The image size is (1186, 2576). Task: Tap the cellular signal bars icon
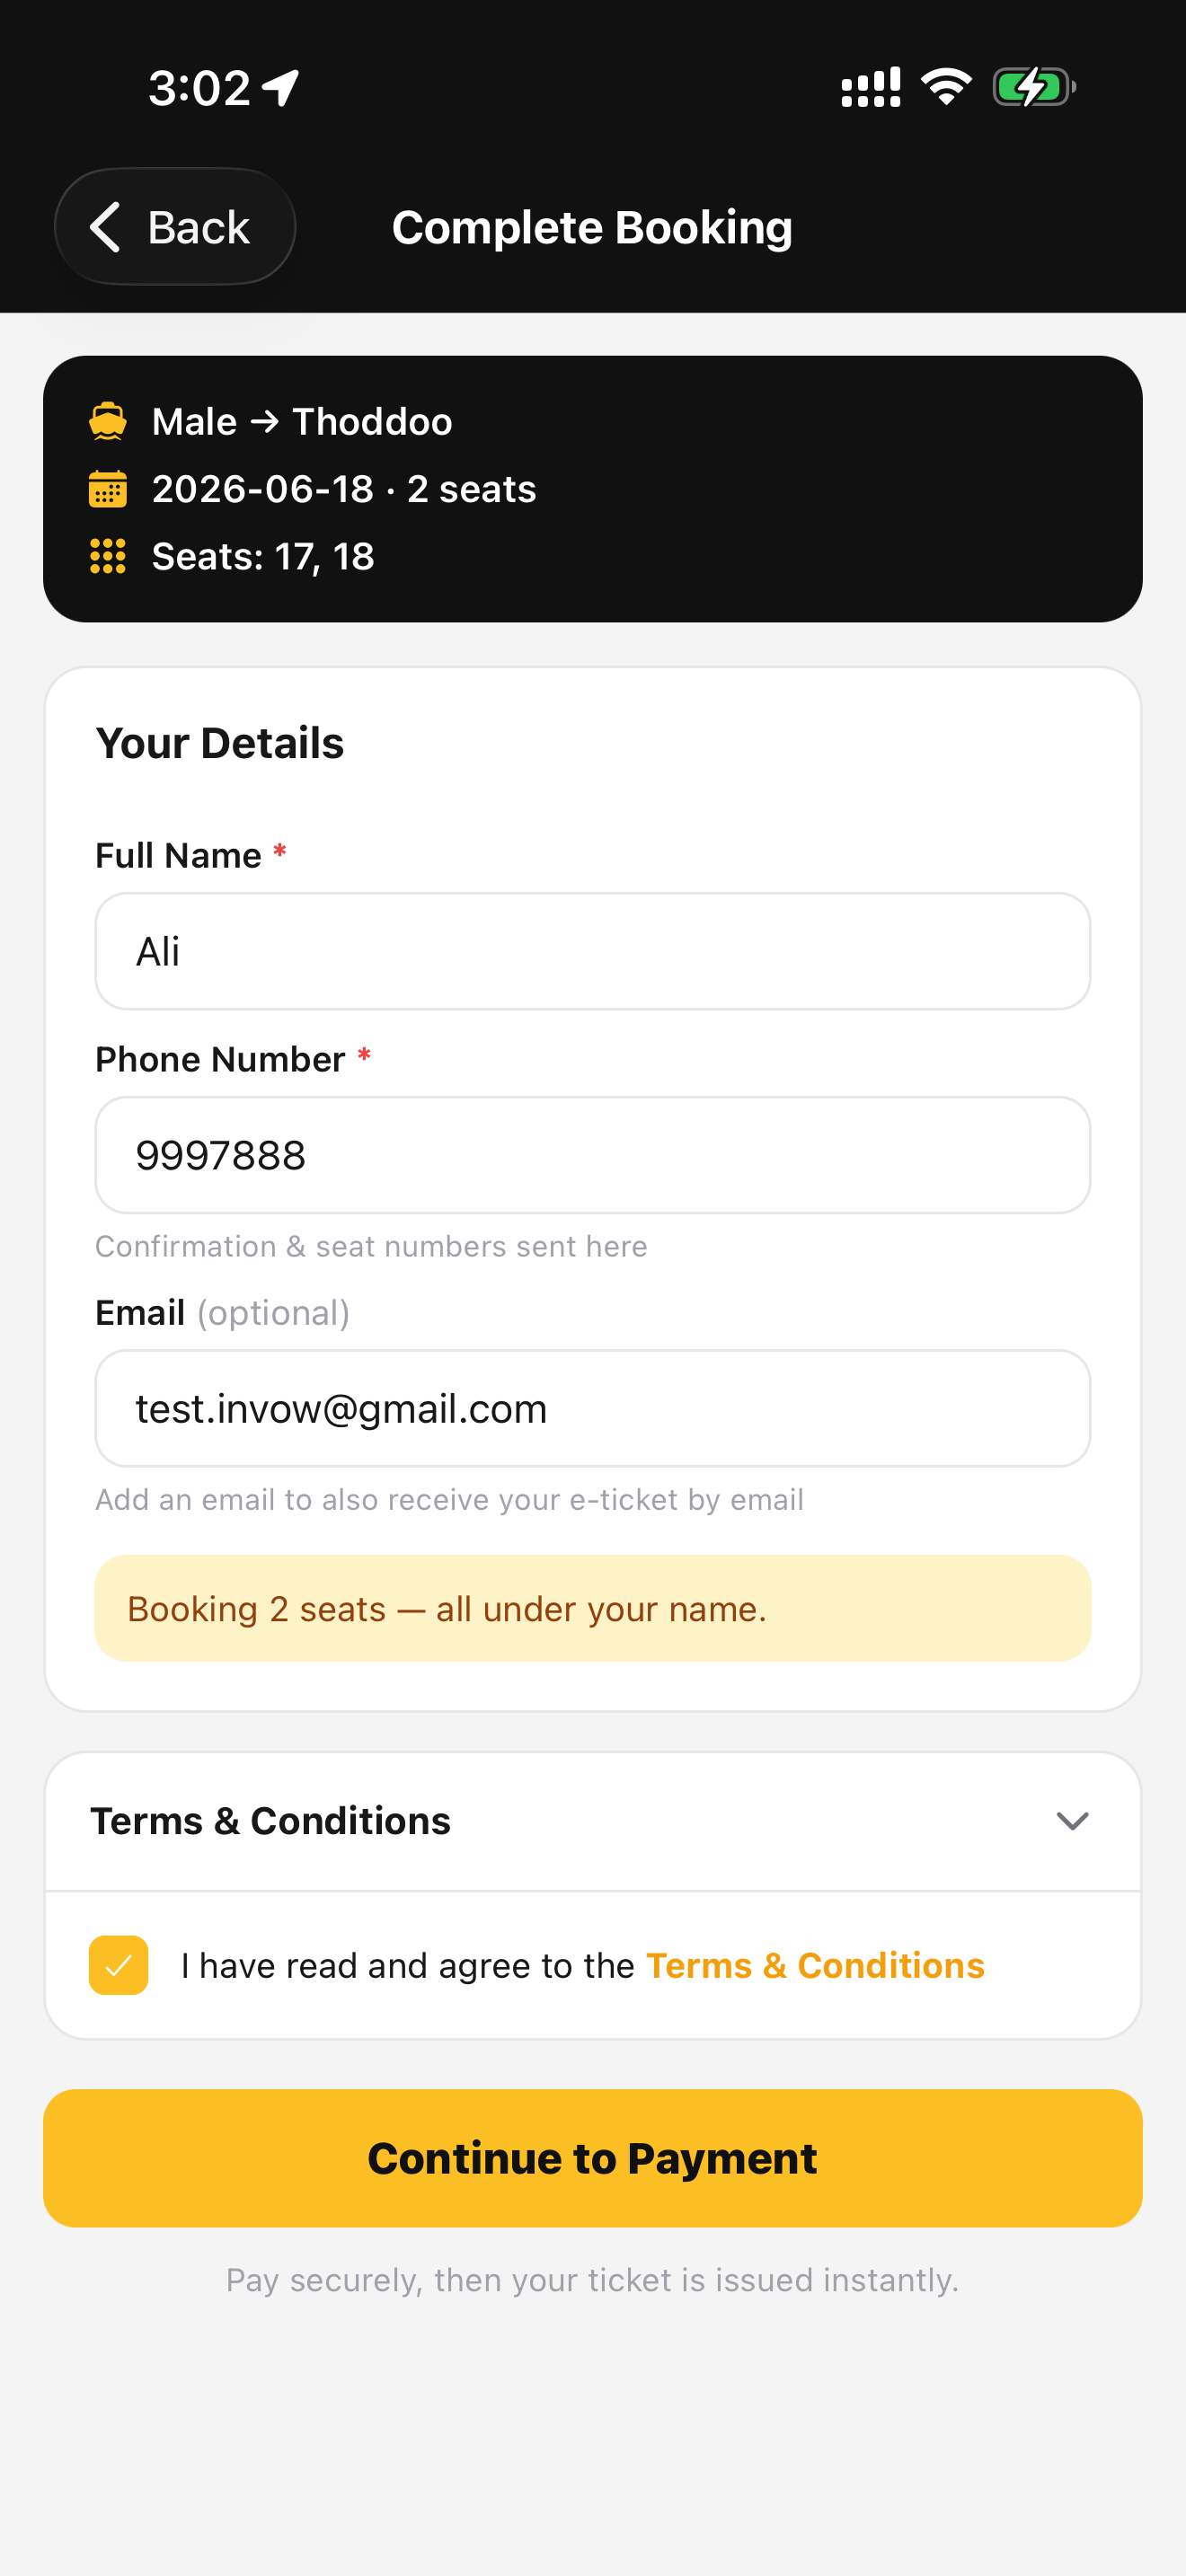870,87
